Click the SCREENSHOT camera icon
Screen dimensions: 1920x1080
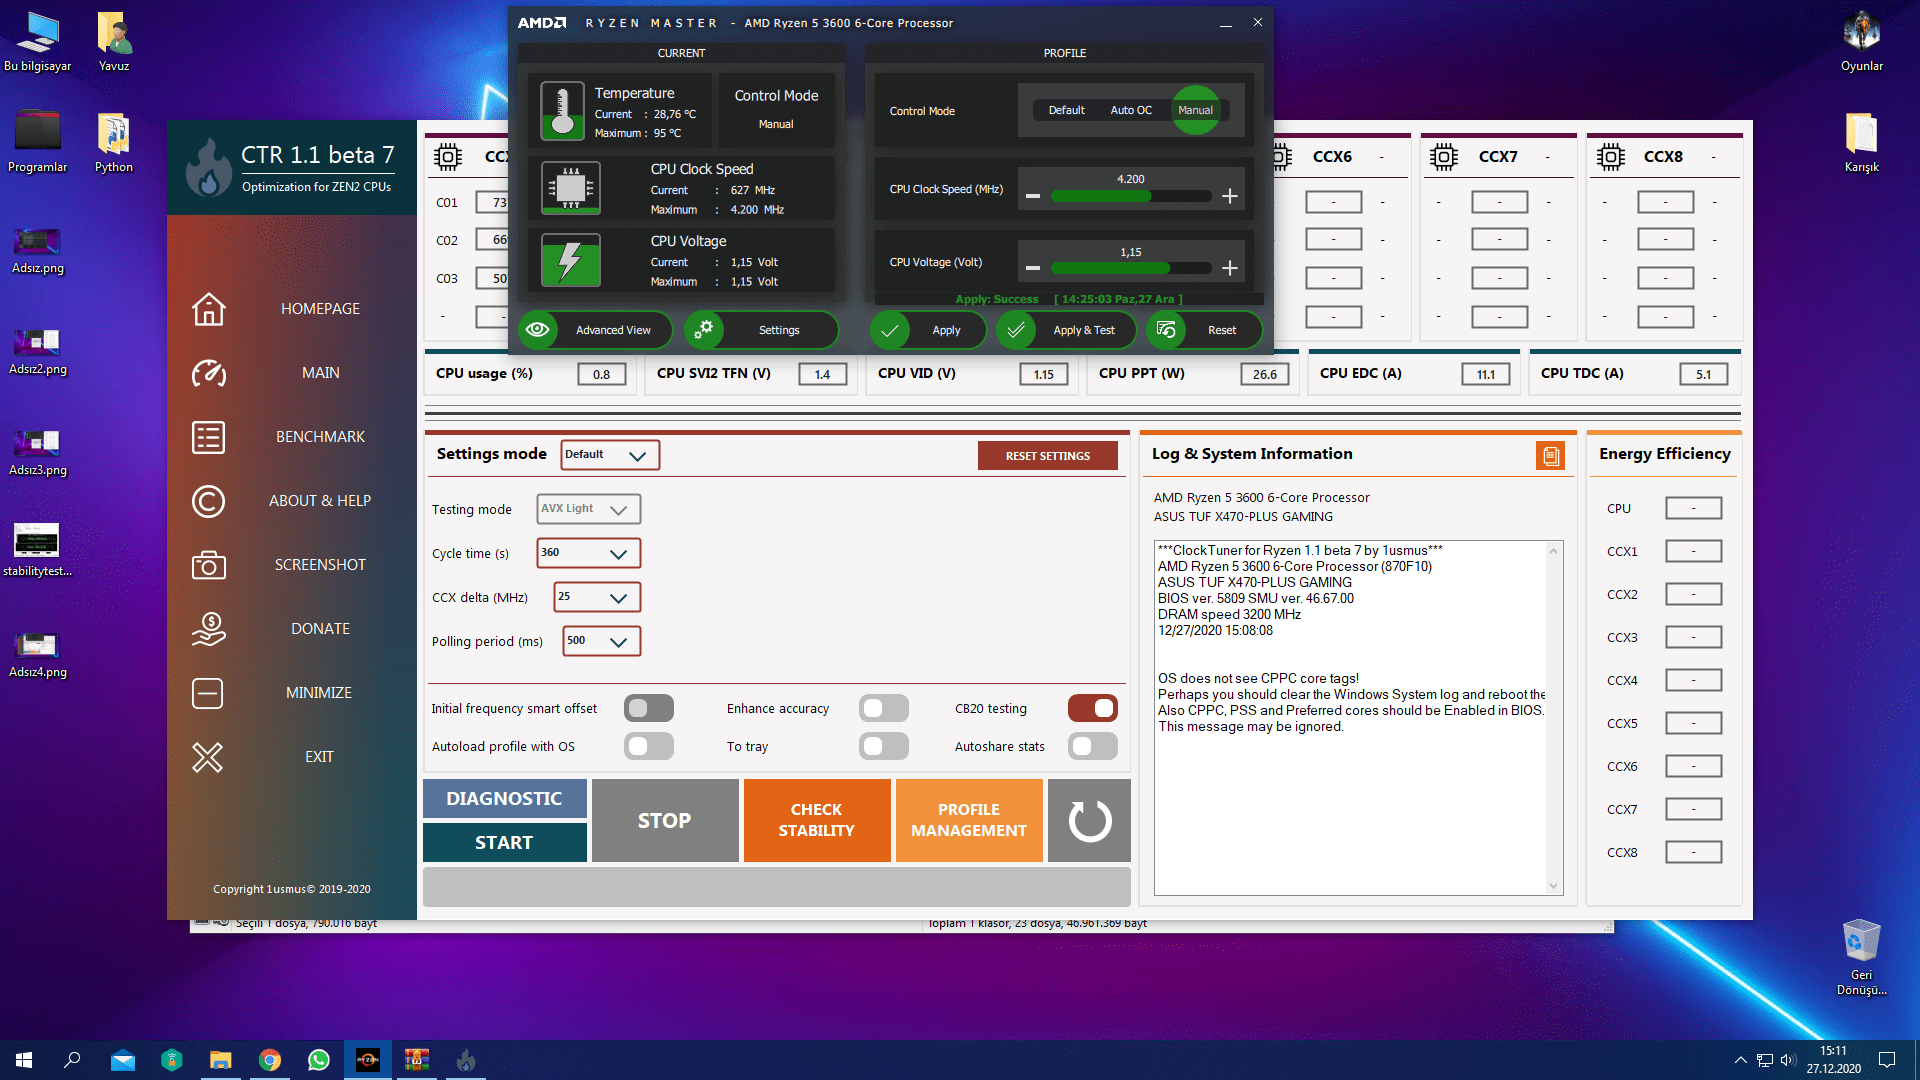[208, 565]
